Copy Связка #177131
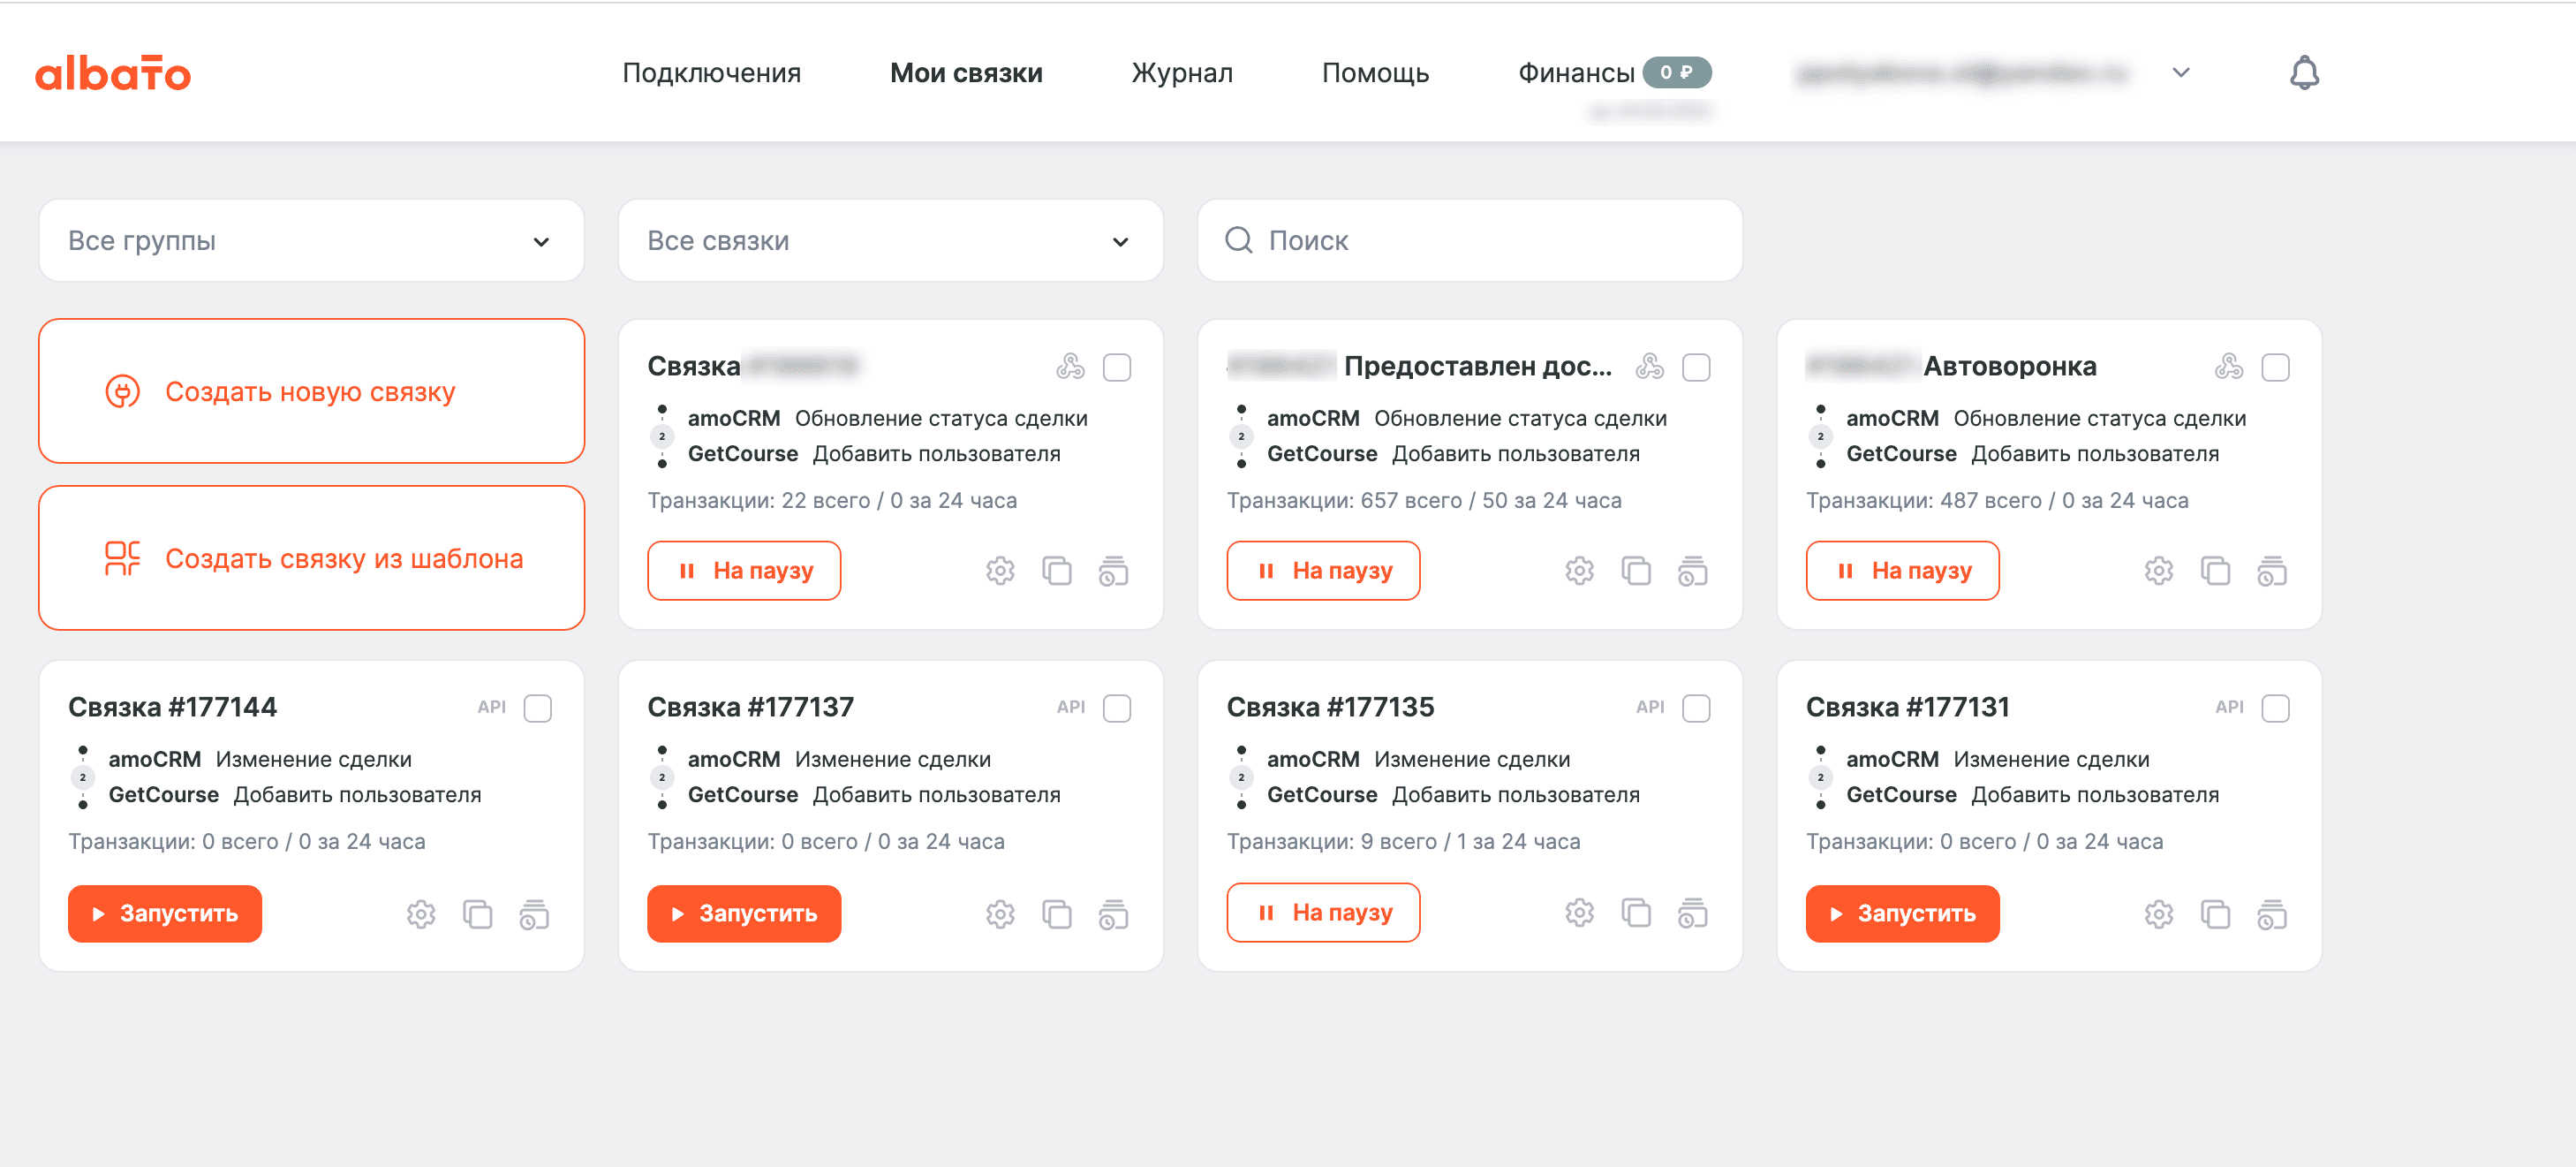2576x1167 pixels. coord(2215,914)
